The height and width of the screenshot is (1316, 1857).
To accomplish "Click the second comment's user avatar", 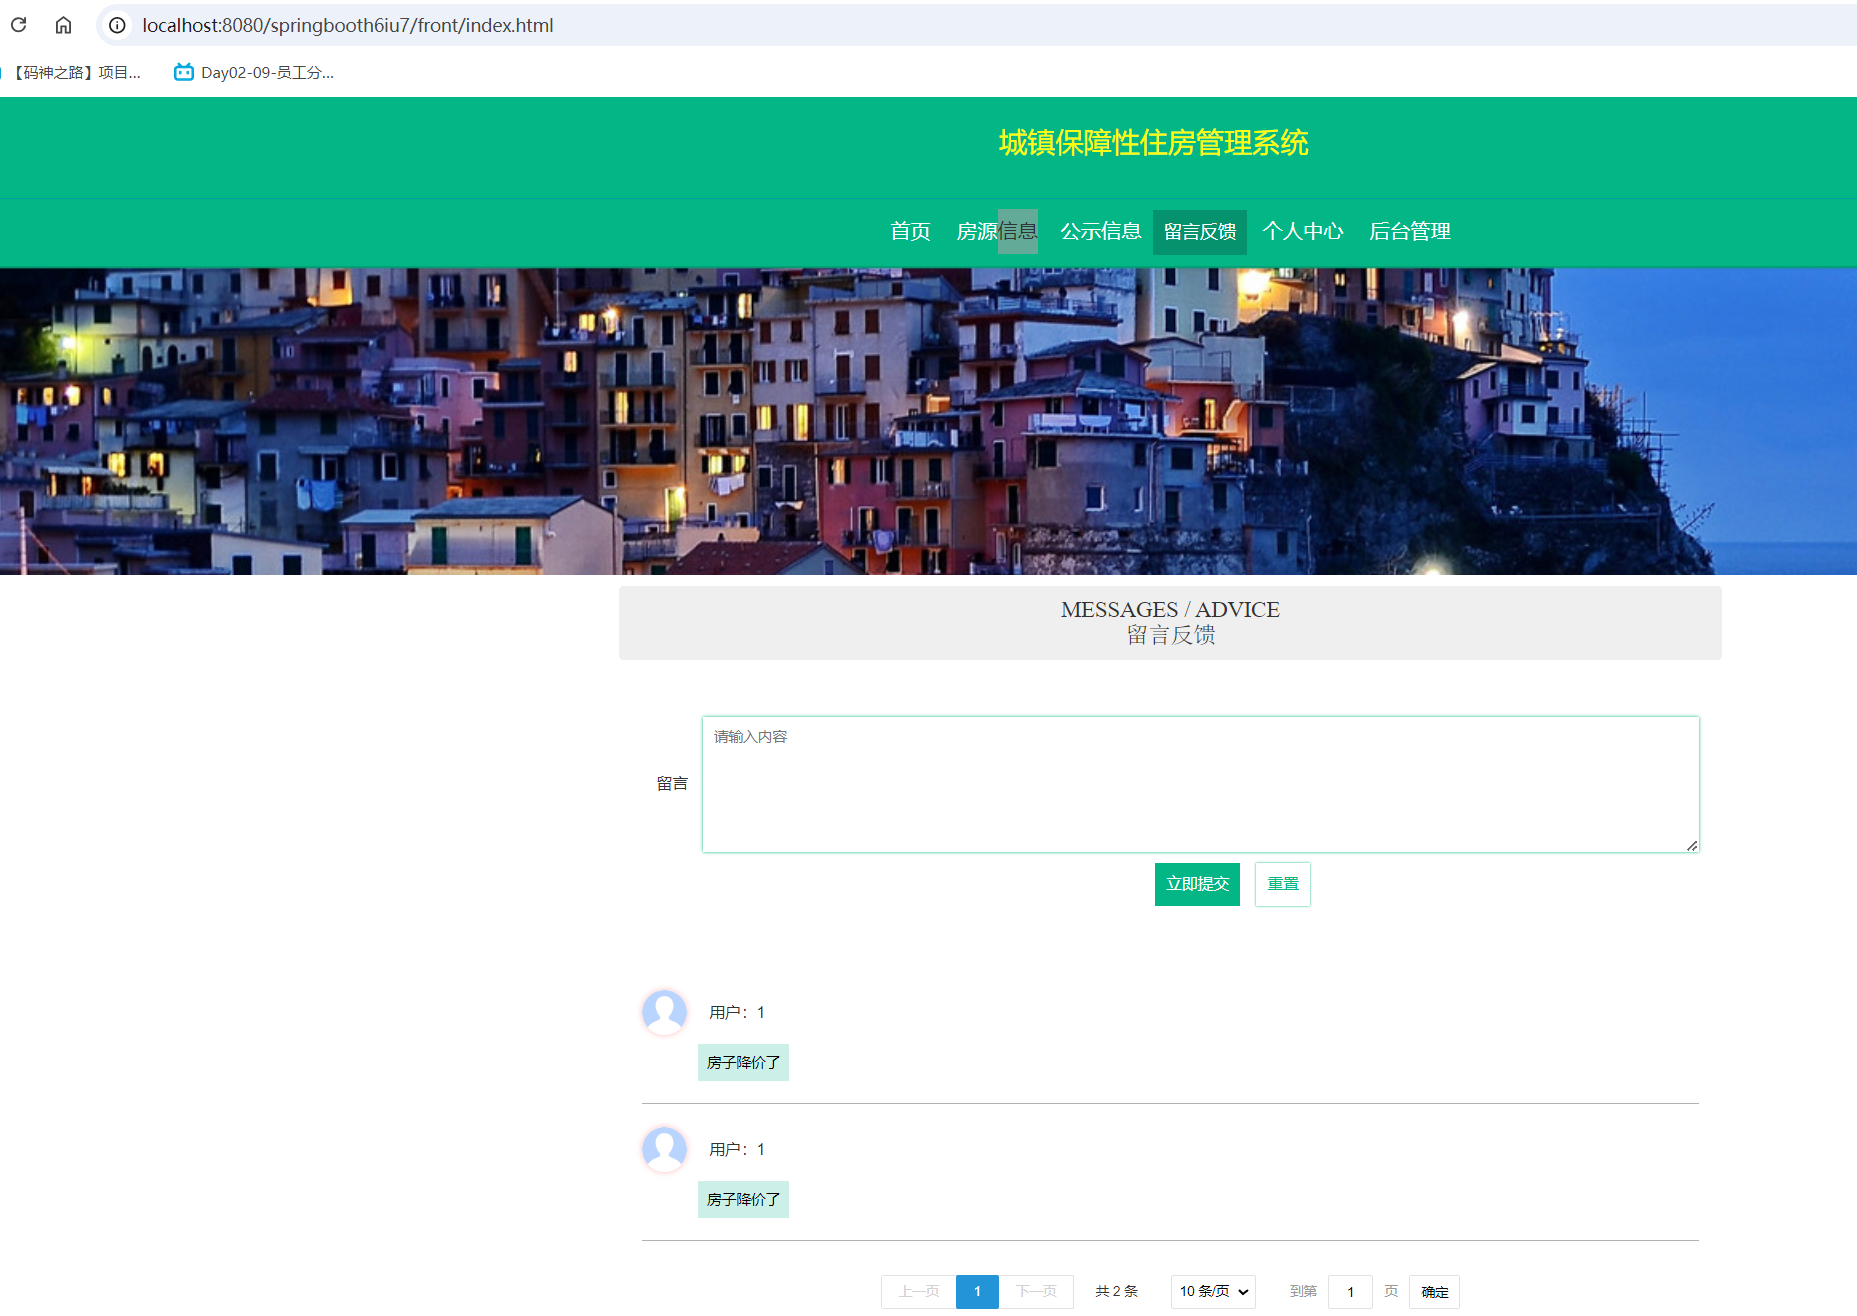I will (664, 1149).
